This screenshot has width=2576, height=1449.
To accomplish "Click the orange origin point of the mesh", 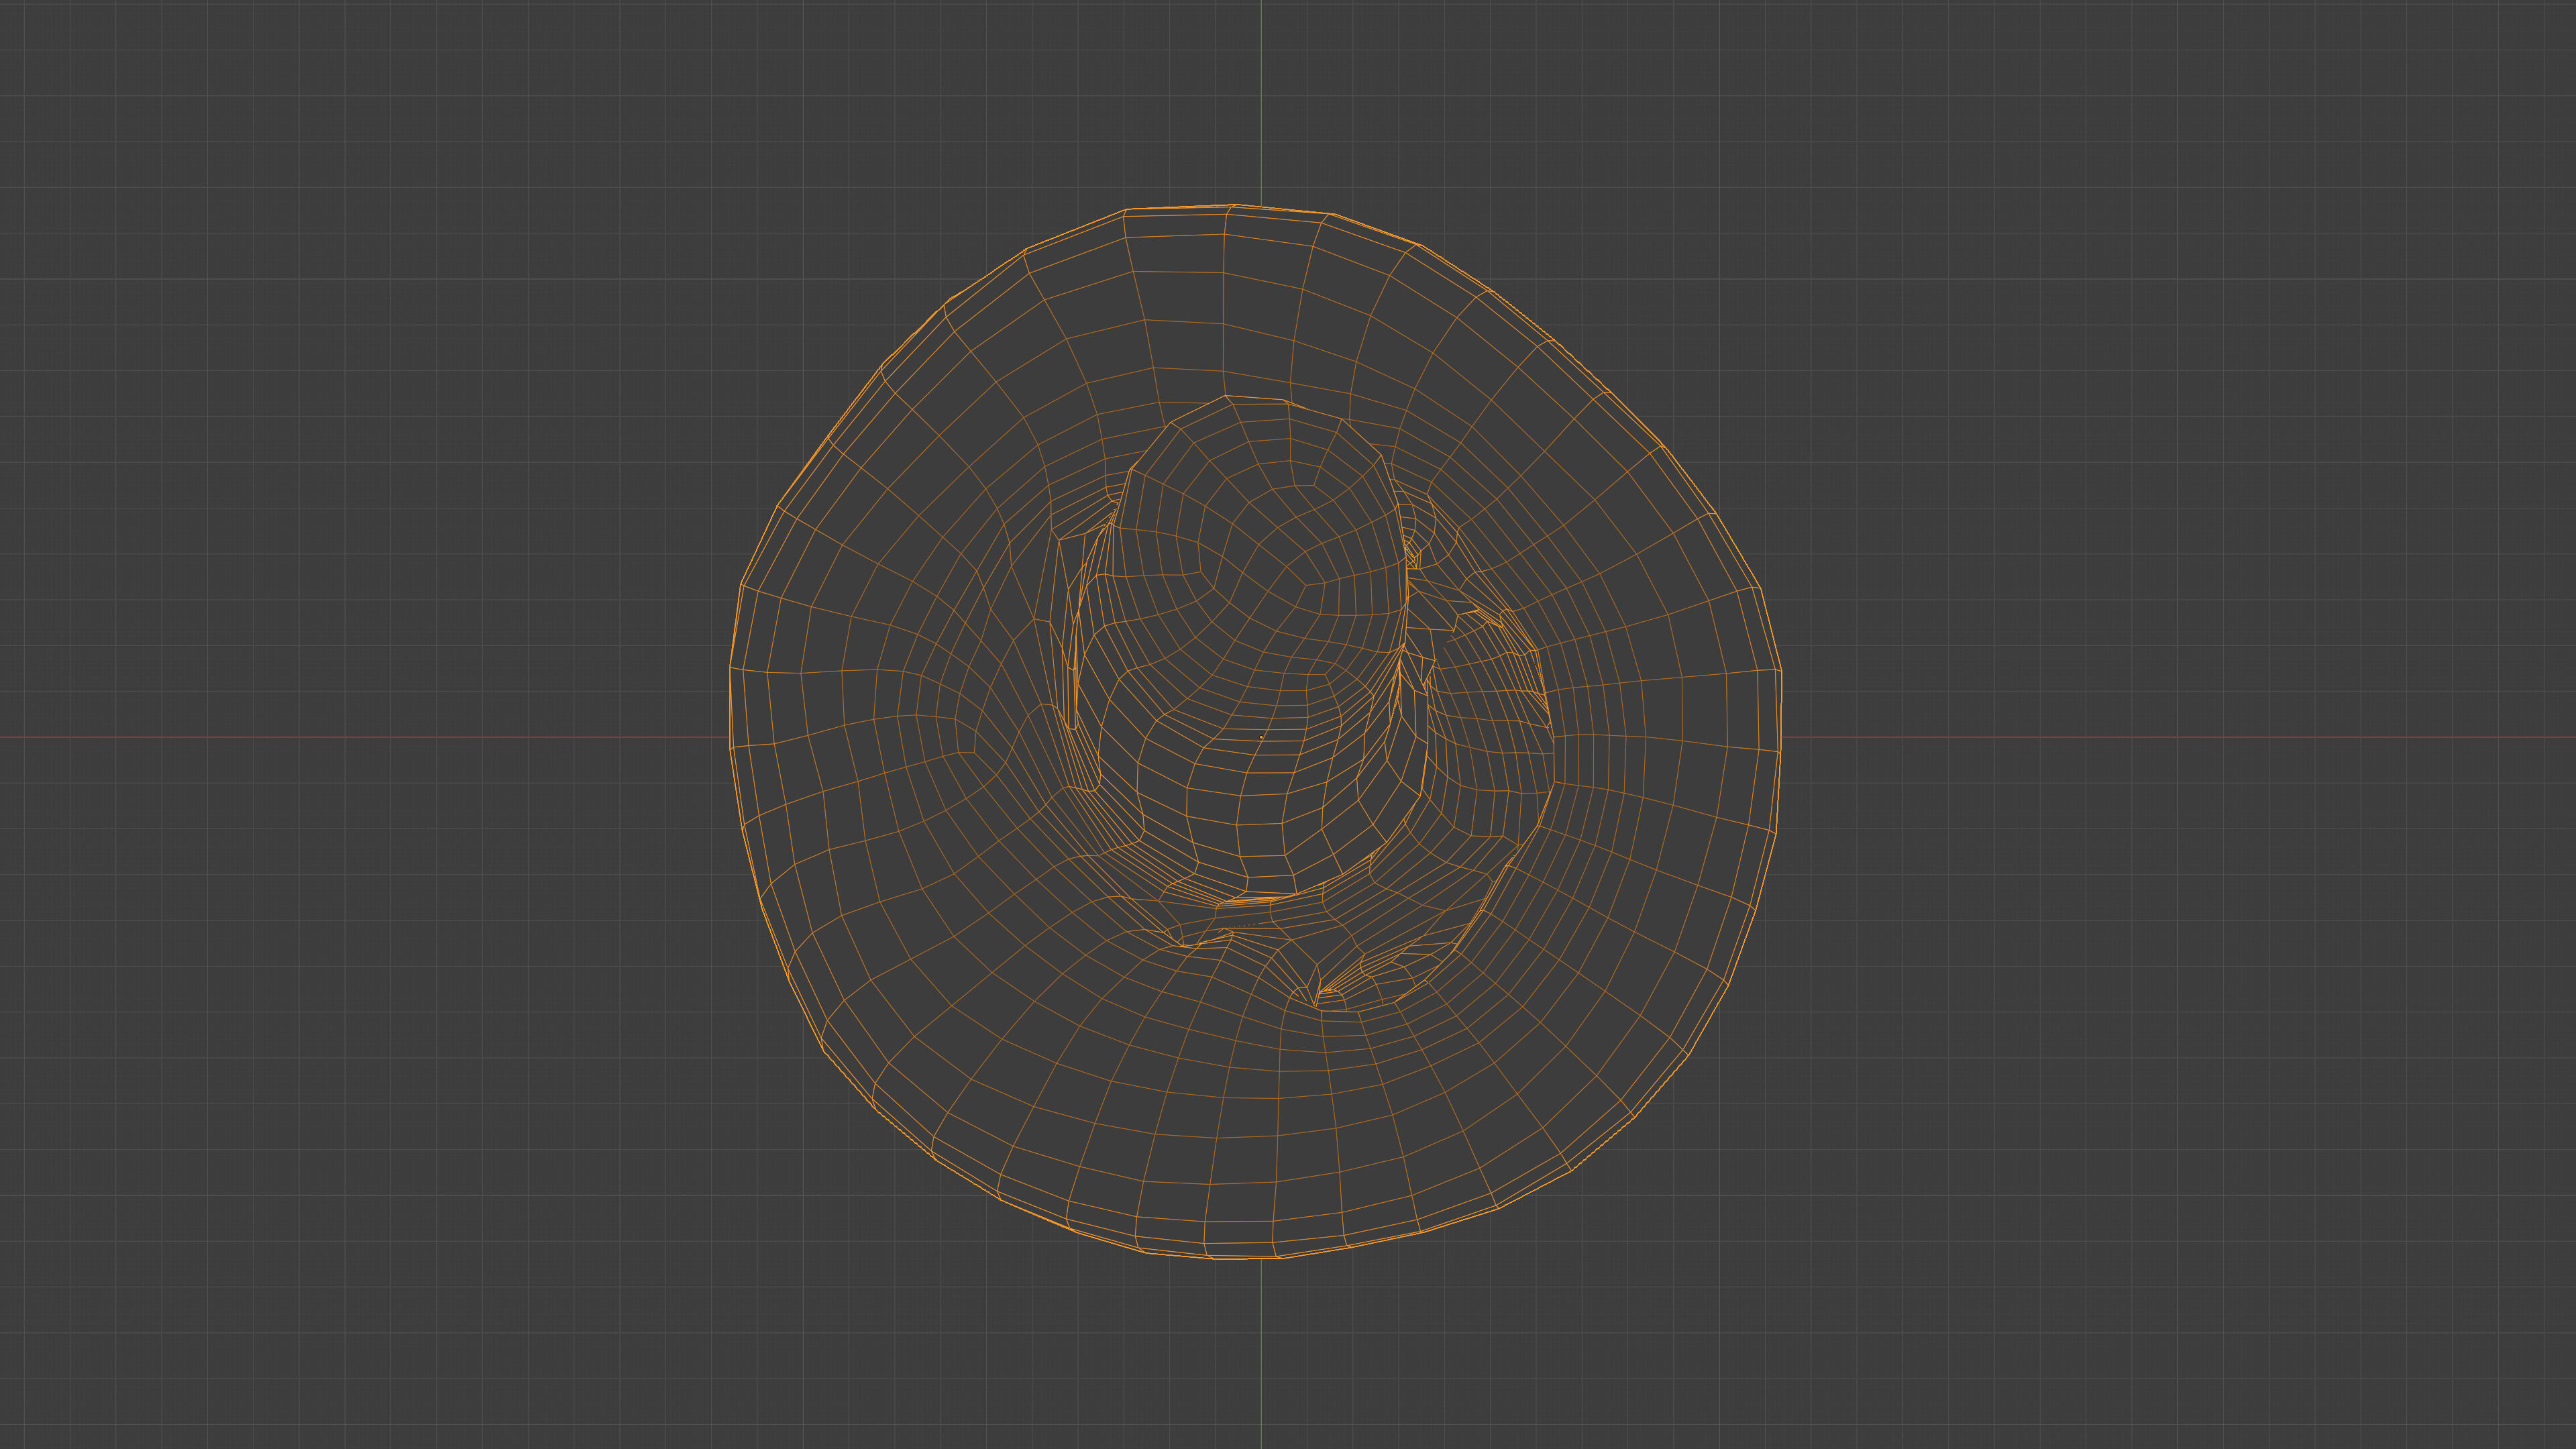I will pyautogui.click(x=1261, y=737).
